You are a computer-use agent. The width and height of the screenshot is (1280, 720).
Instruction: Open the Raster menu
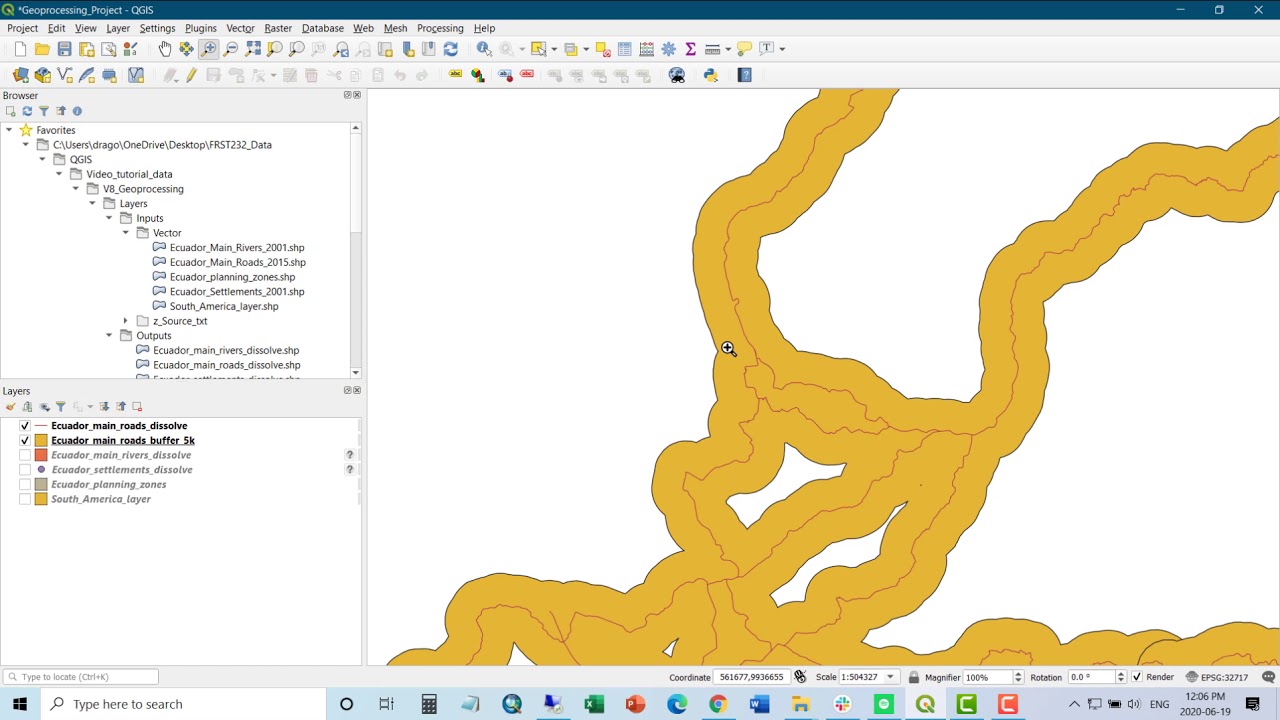(x=278, y=28)
